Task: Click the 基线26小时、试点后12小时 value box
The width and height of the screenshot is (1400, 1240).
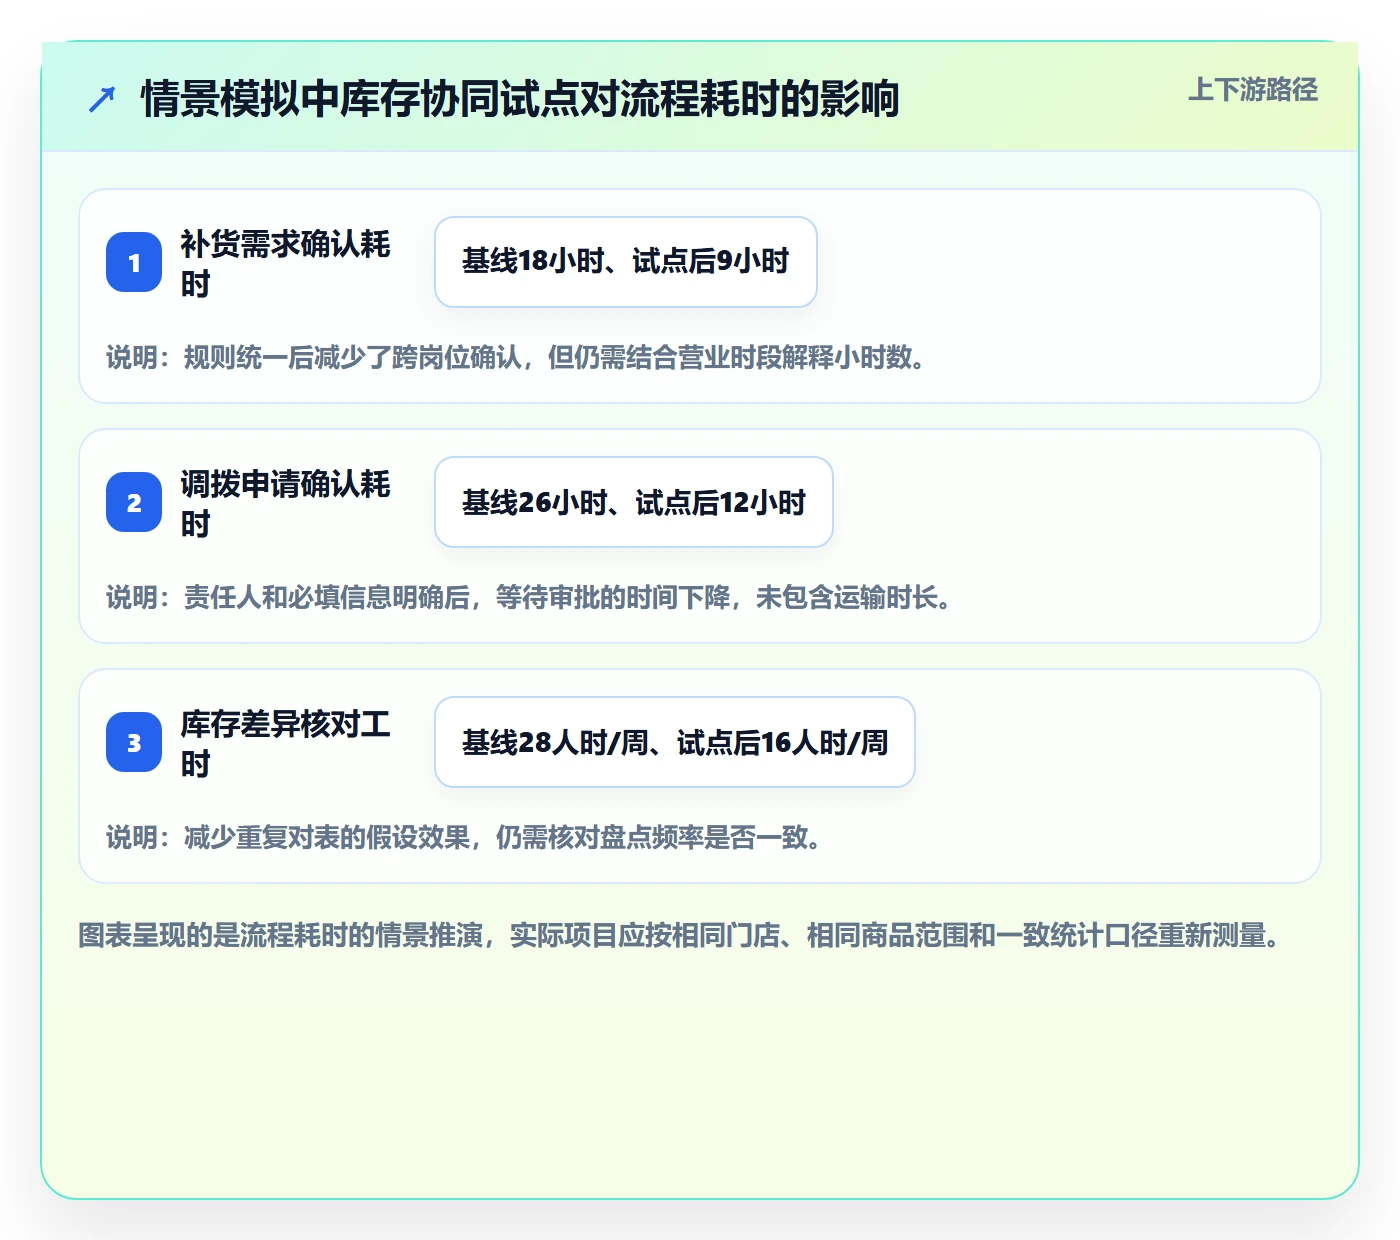Action: (634, 502)
